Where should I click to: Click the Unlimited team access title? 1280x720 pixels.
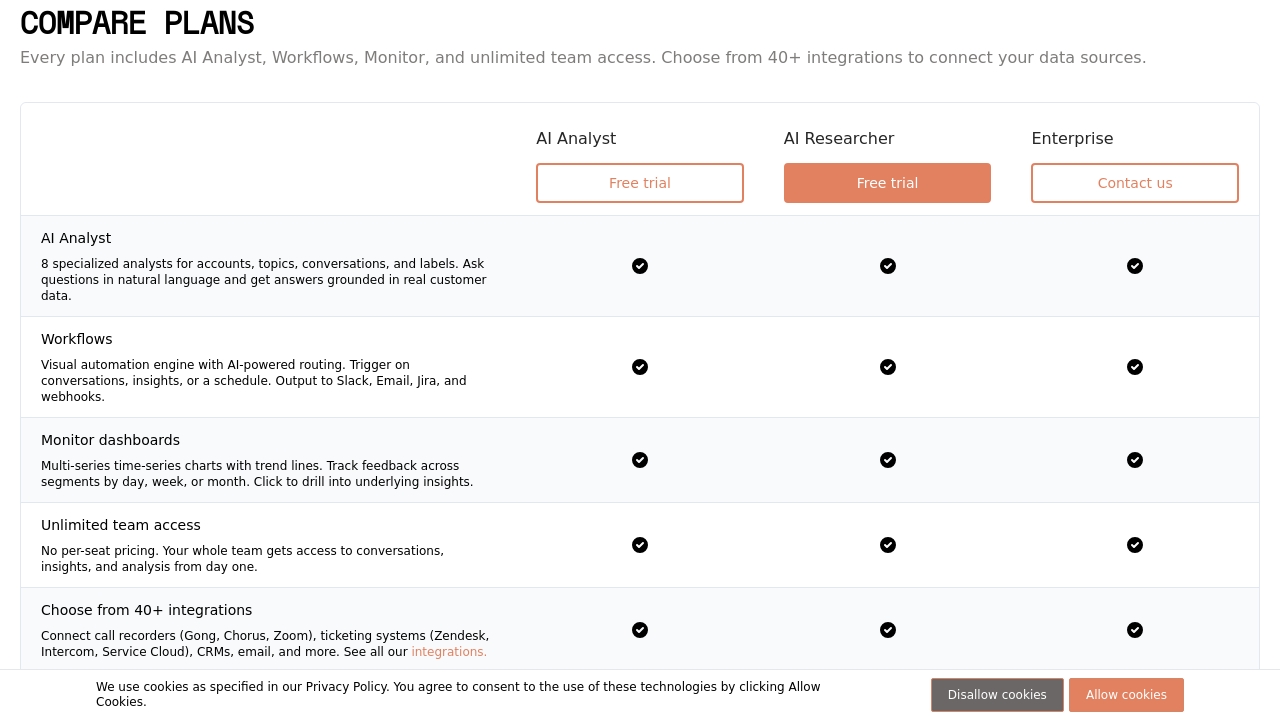click(x=121, y=525)
